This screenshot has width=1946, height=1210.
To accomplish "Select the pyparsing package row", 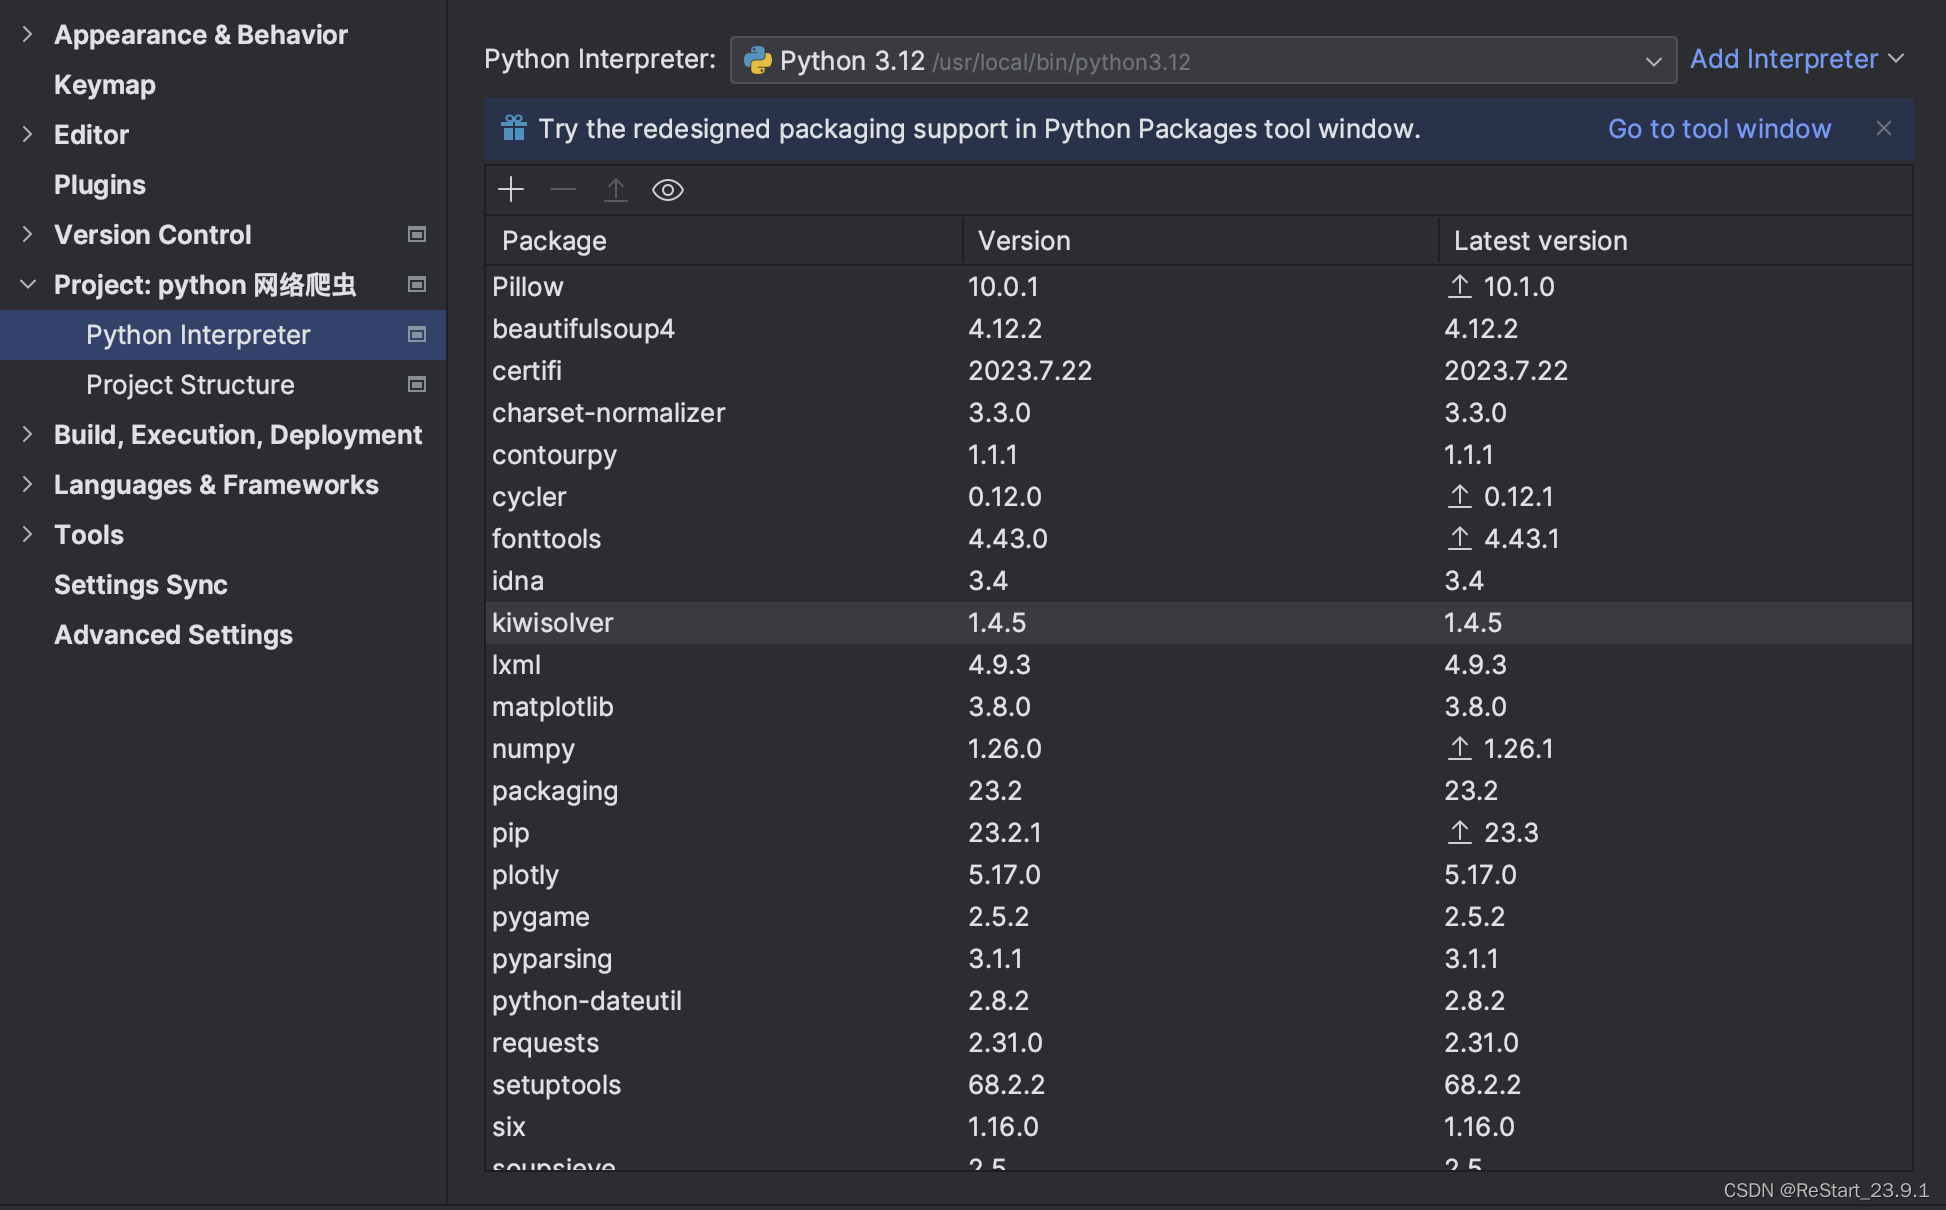I will tap(1199, 958).
